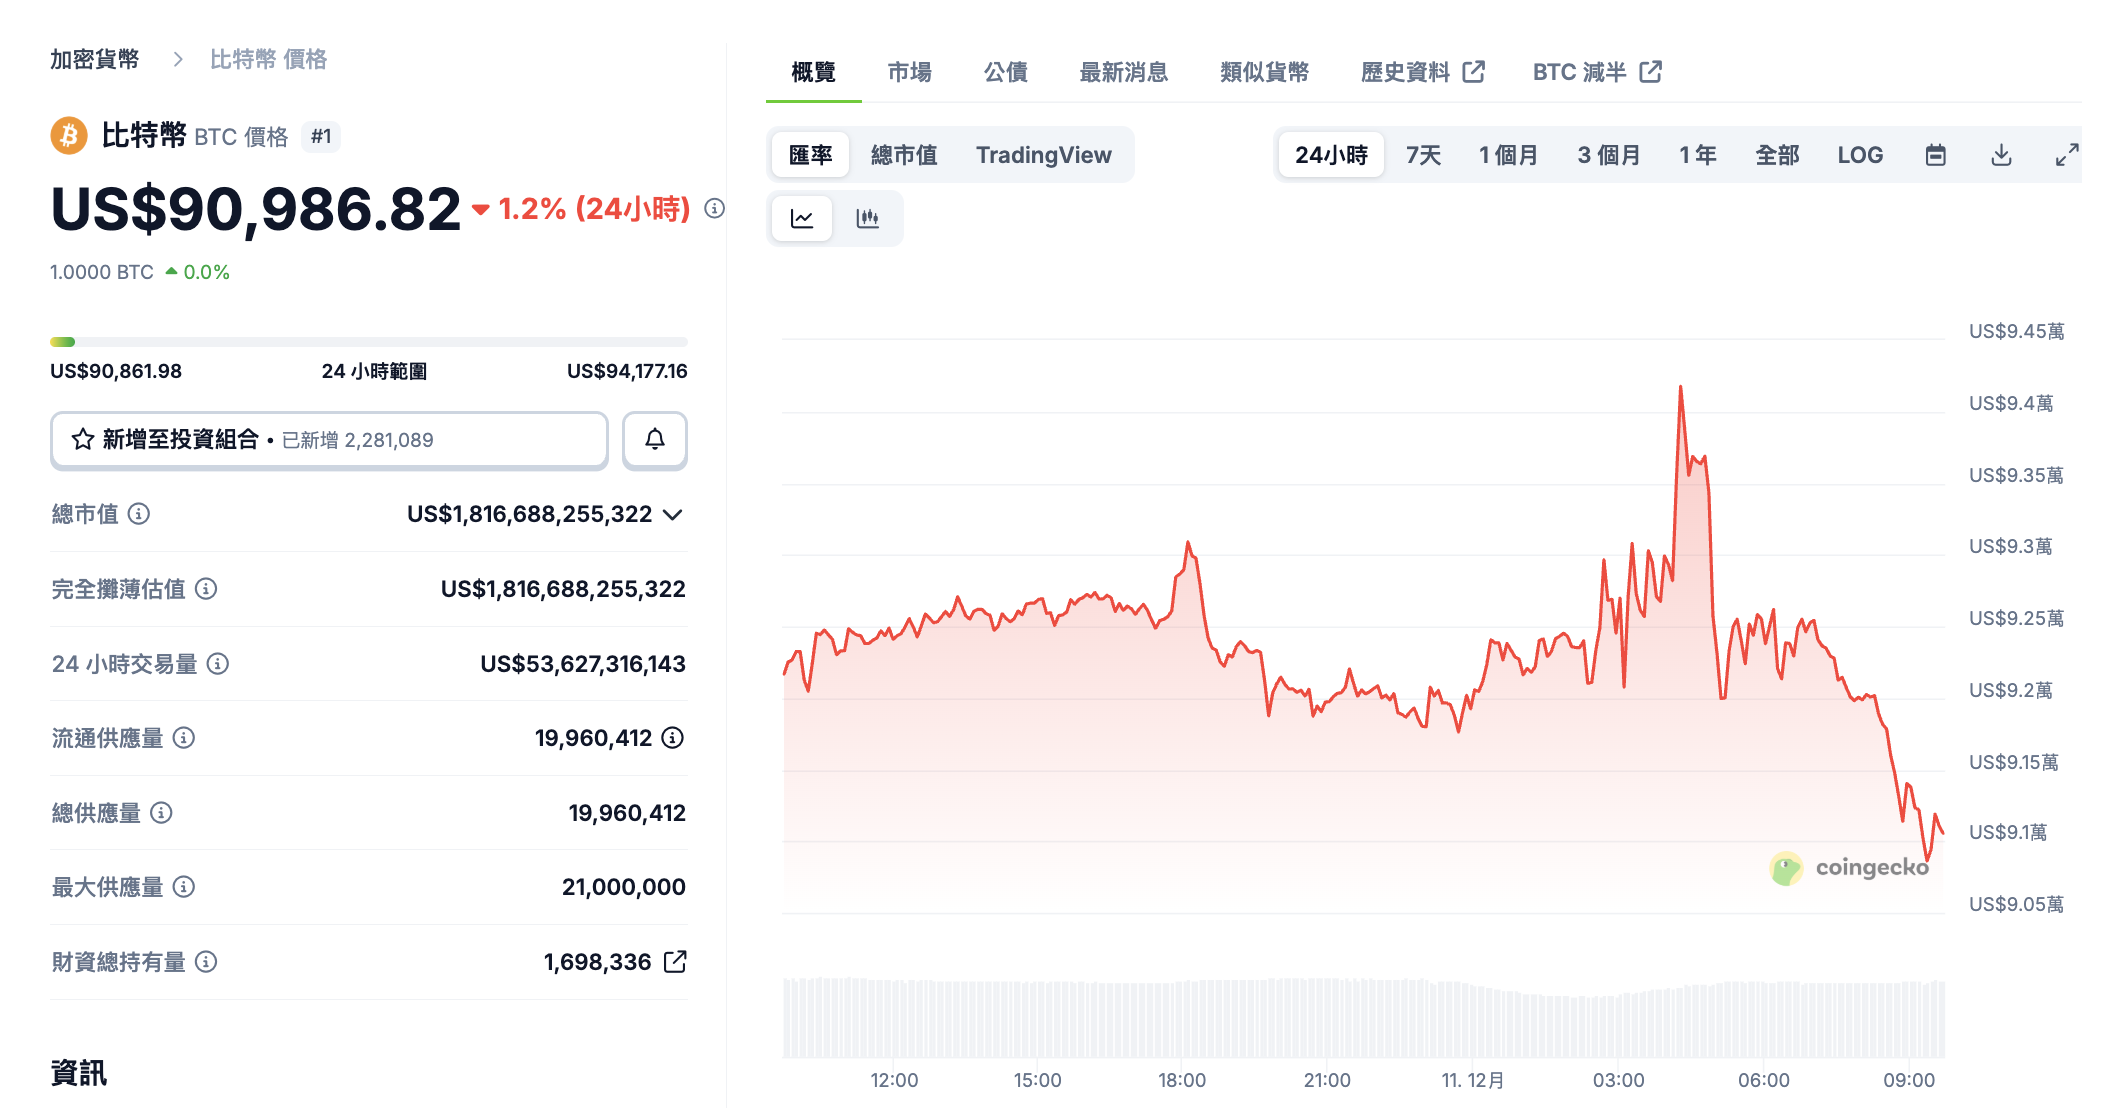Viewport: 2108px width, 1108px height.
Task: Switch to 最新消息 tab
Action: [x=1123, y=72]
